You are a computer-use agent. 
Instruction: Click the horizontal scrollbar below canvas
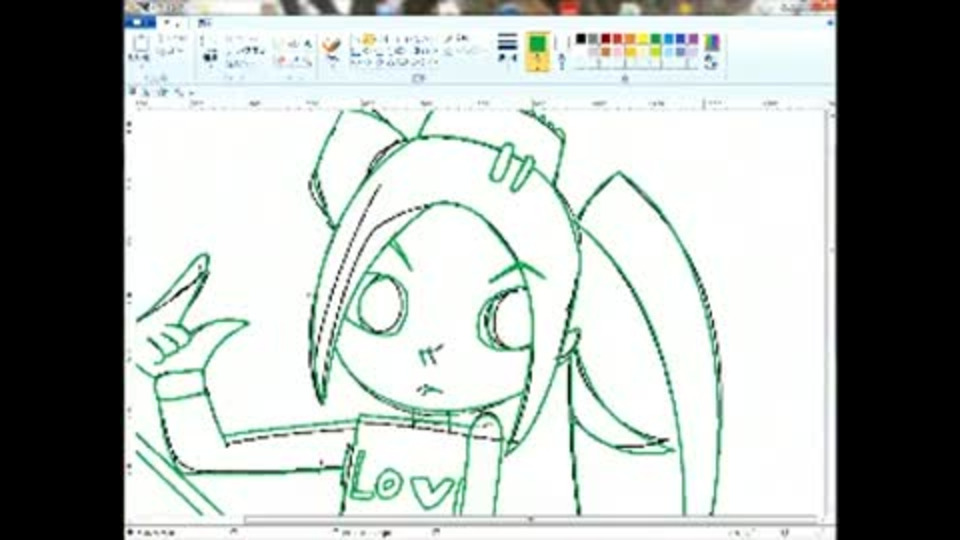click(530, 520)
